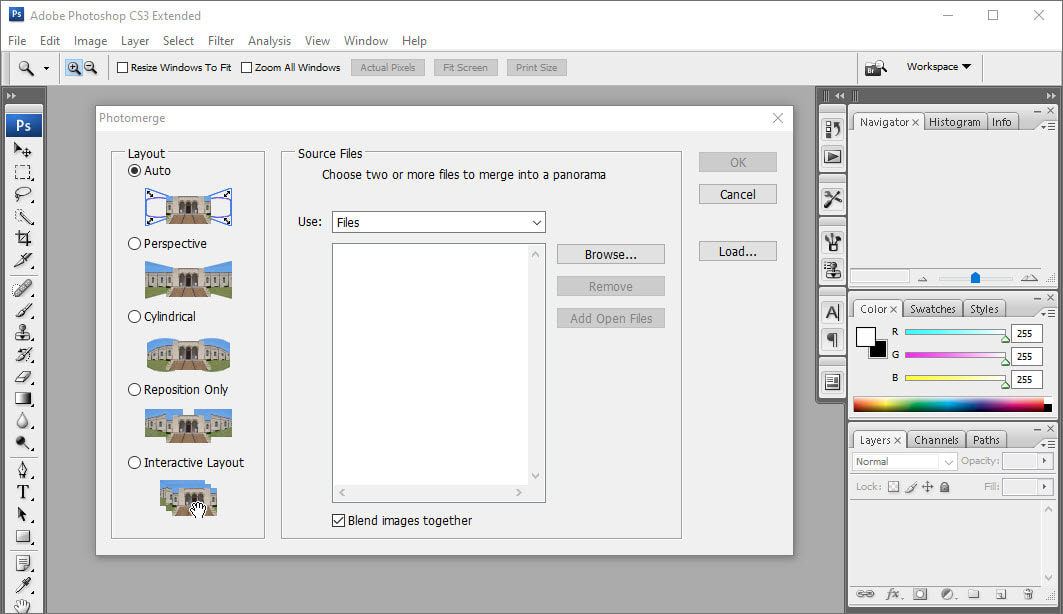Select the Magic Wand tool
Viewport: 1063px width, 614px height.
coord(23,217)
